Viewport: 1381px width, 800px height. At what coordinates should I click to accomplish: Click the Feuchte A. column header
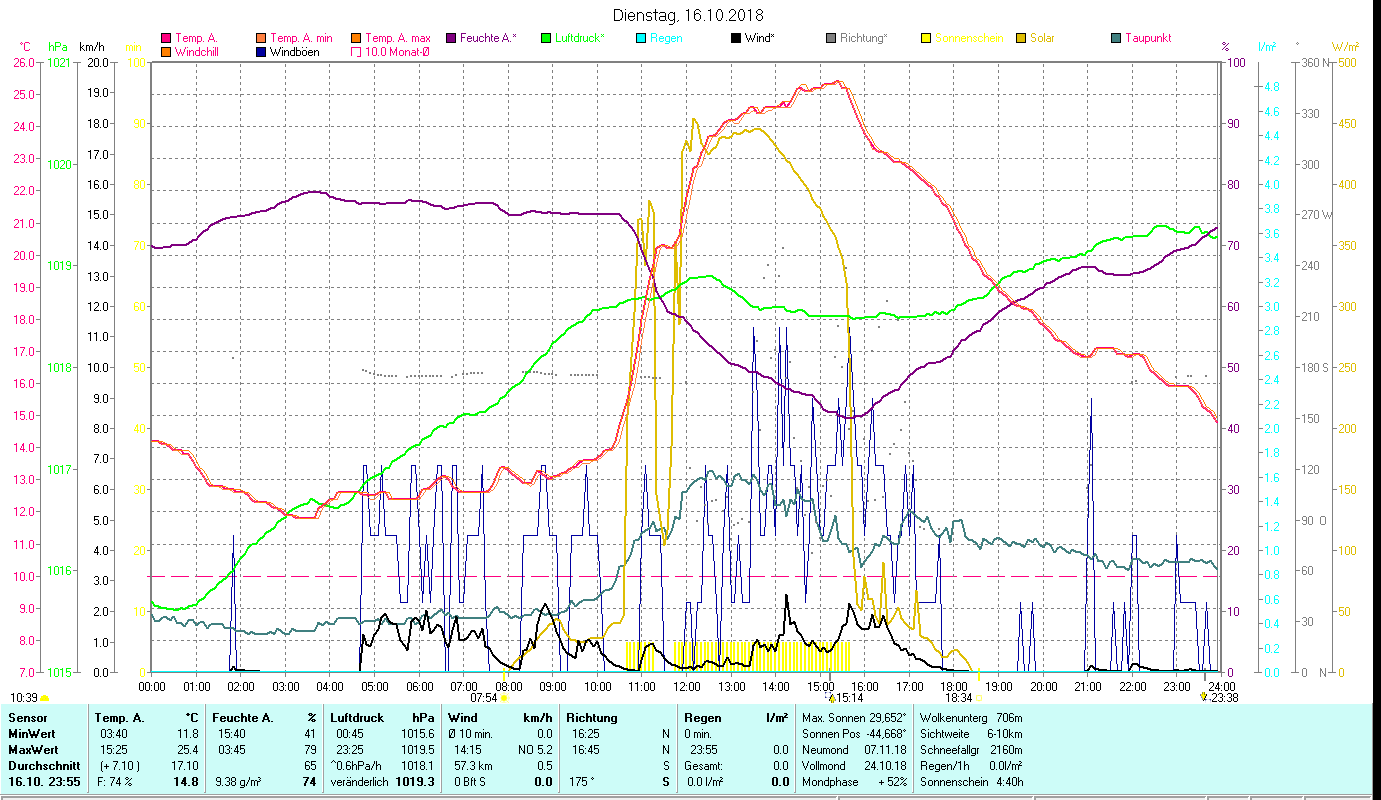point(241,717)
